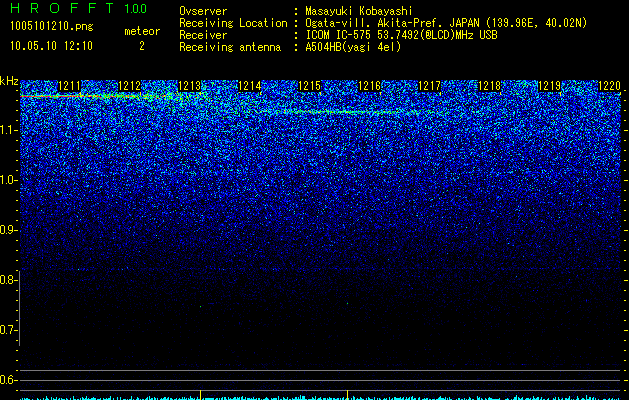Viewport: 629px width, 400px height.
Task: Click the 1218 time marker
Action: click(490, 86)
